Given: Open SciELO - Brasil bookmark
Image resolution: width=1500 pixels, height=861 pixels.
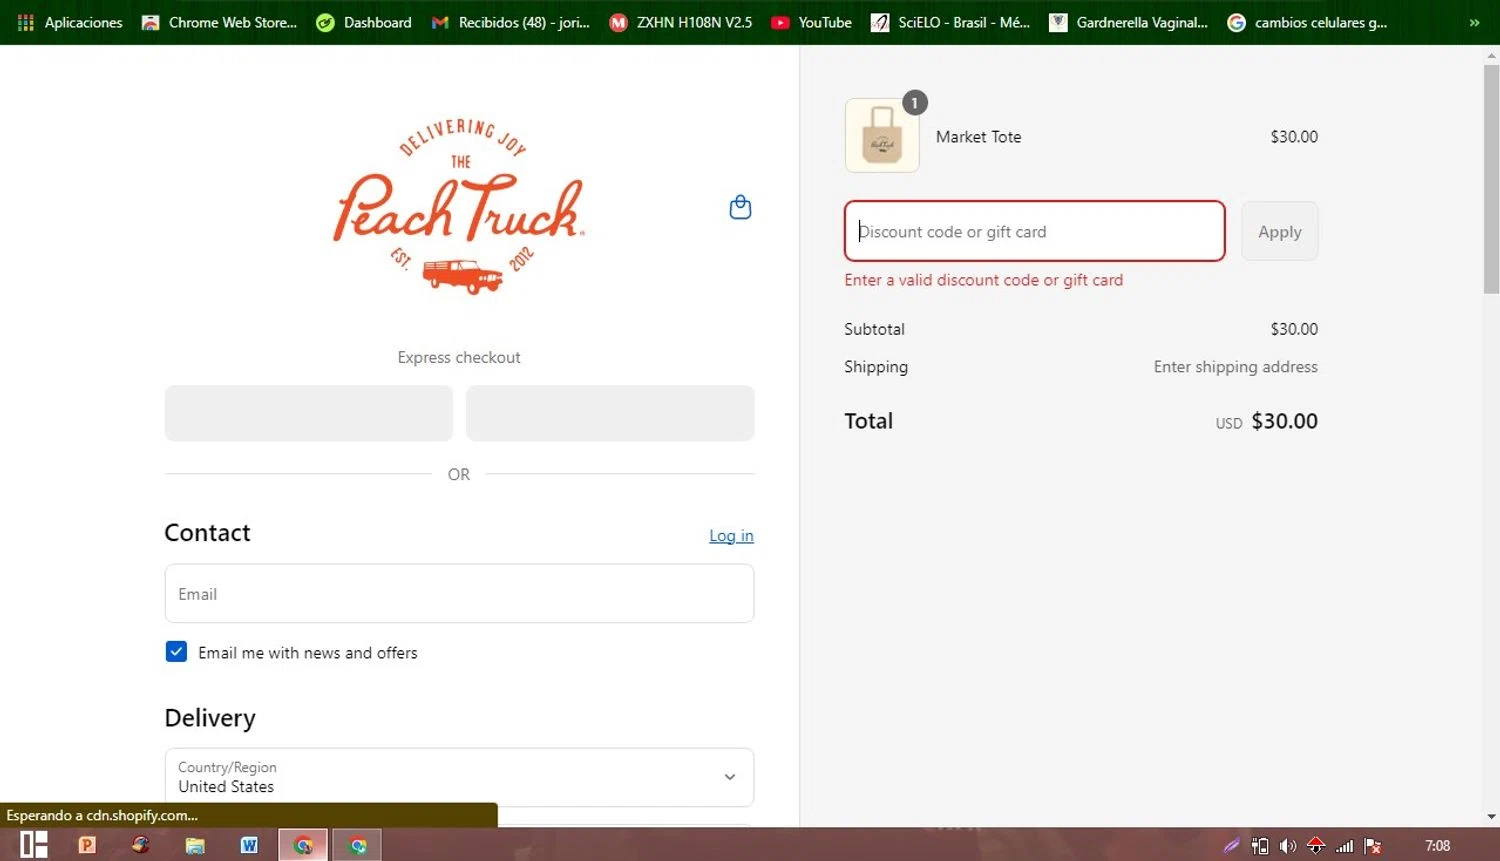Looking at the screenshot, I should 950,22.
